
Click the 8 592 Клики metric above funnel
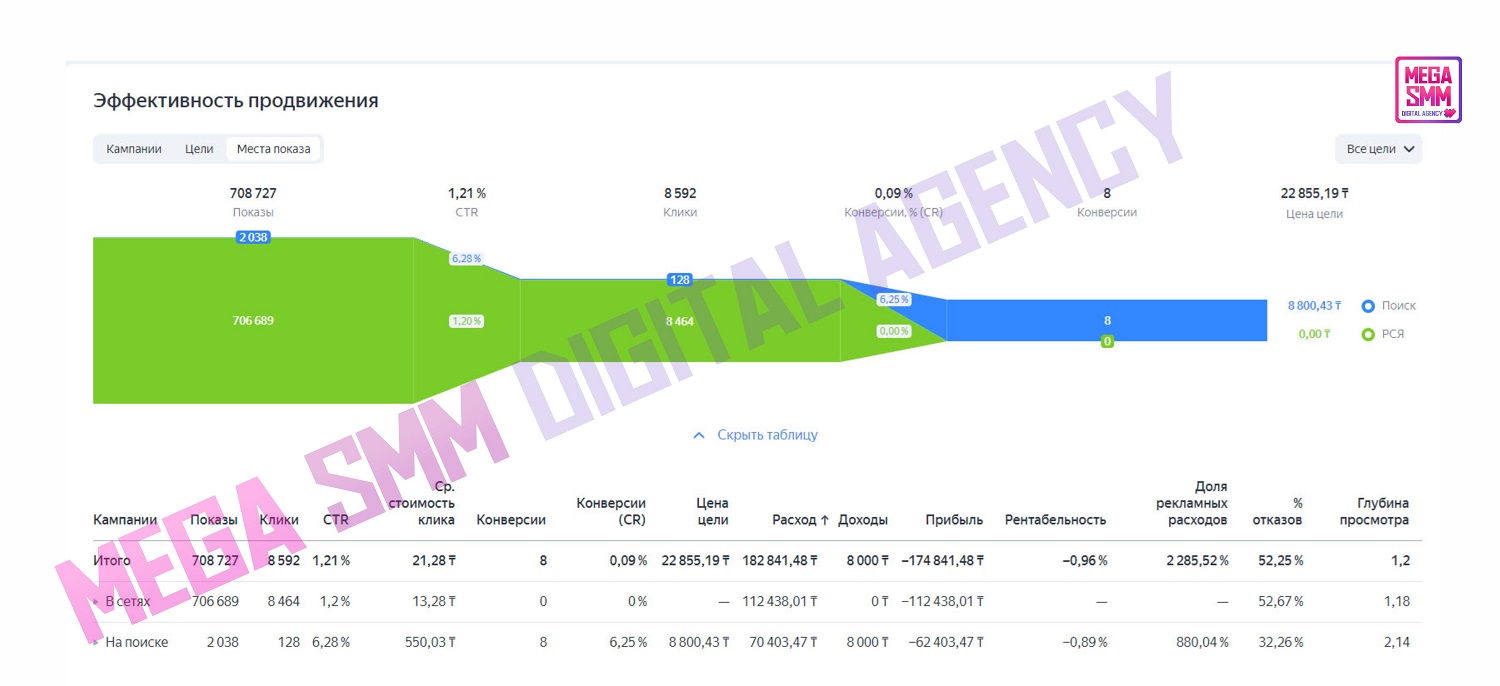680,193
